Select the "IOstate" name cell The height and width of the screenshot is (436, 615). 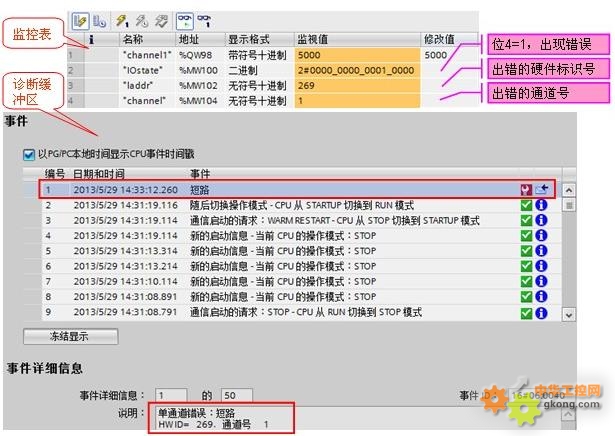tap(147, 71)
